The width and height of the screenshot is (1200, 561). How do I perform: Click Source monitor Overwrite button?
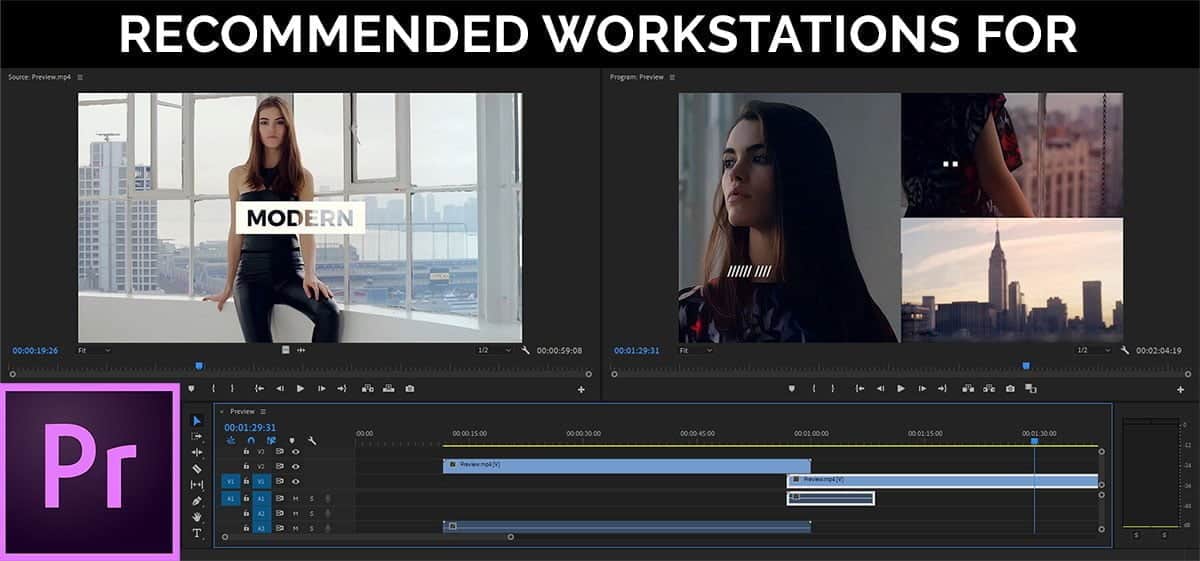click(388, 388)
